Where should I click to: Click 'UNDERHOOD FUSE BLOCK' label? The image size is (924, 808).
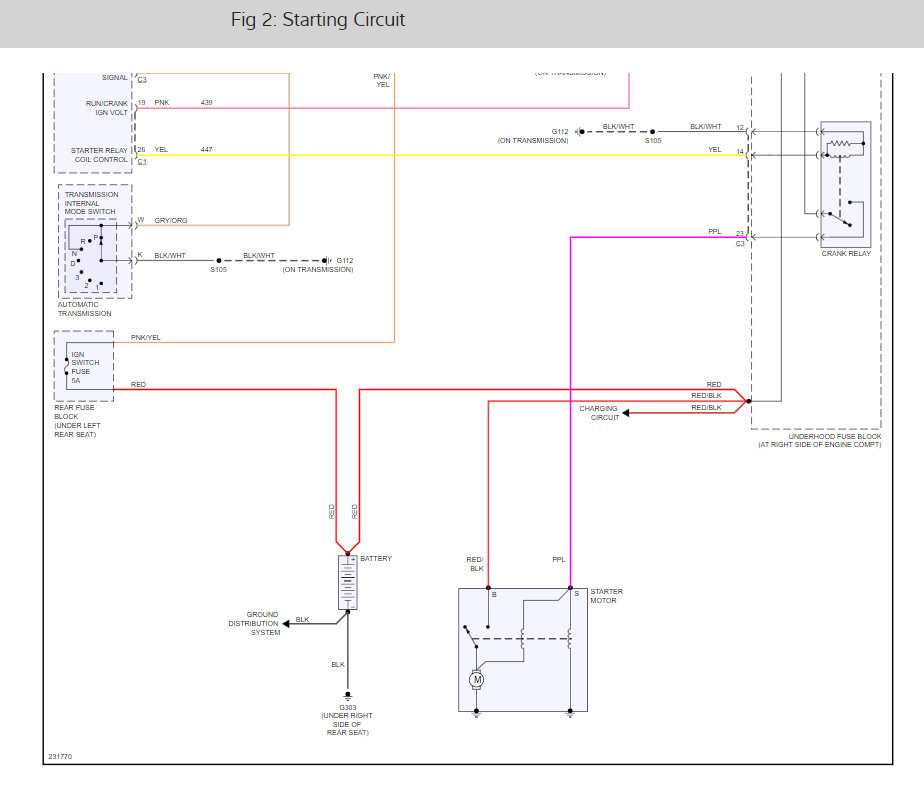pyautogui.click(x=834, y=437)
